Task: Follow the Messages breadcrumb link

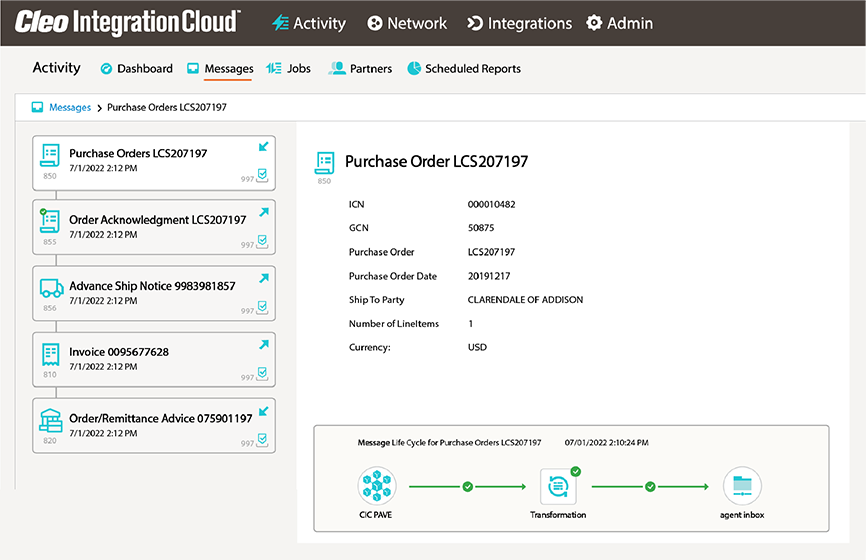Action: click(70, 107)
